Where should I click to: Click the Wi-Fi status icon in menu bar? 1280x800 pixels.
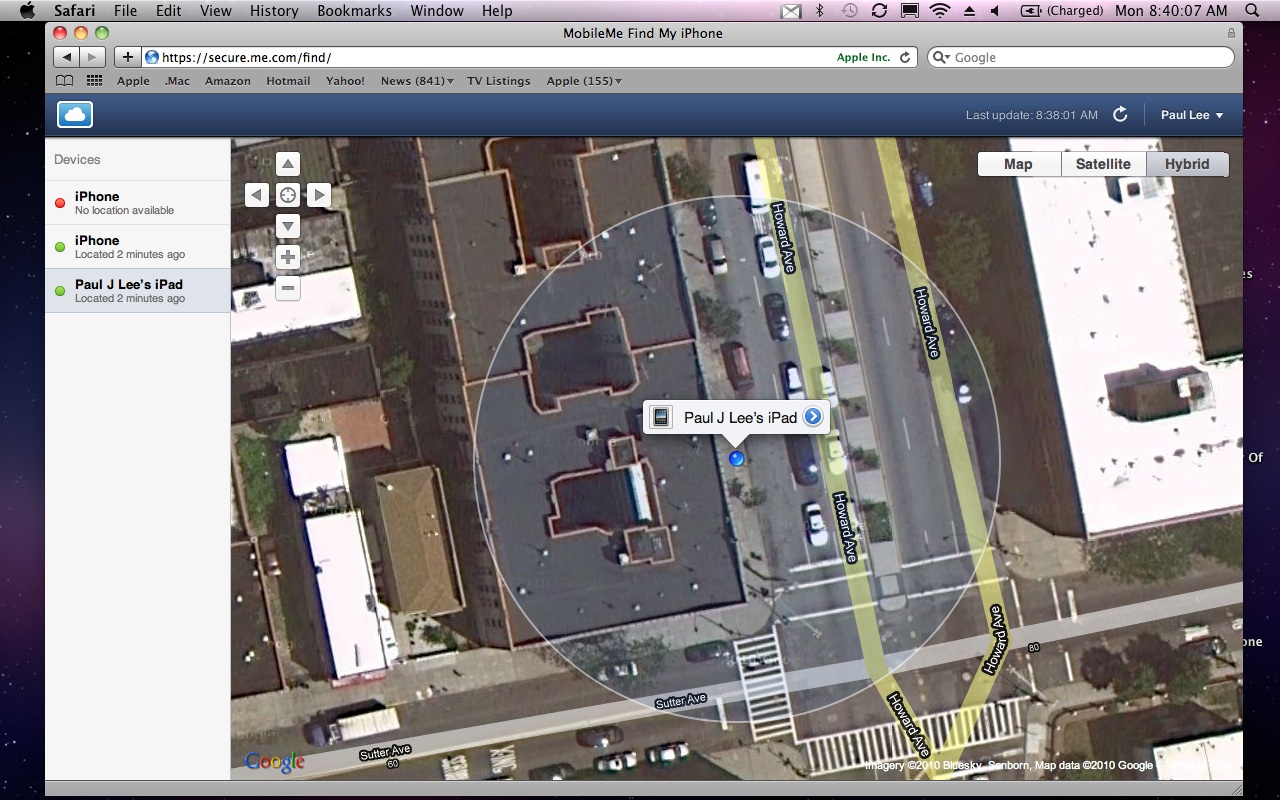[939, 10]
